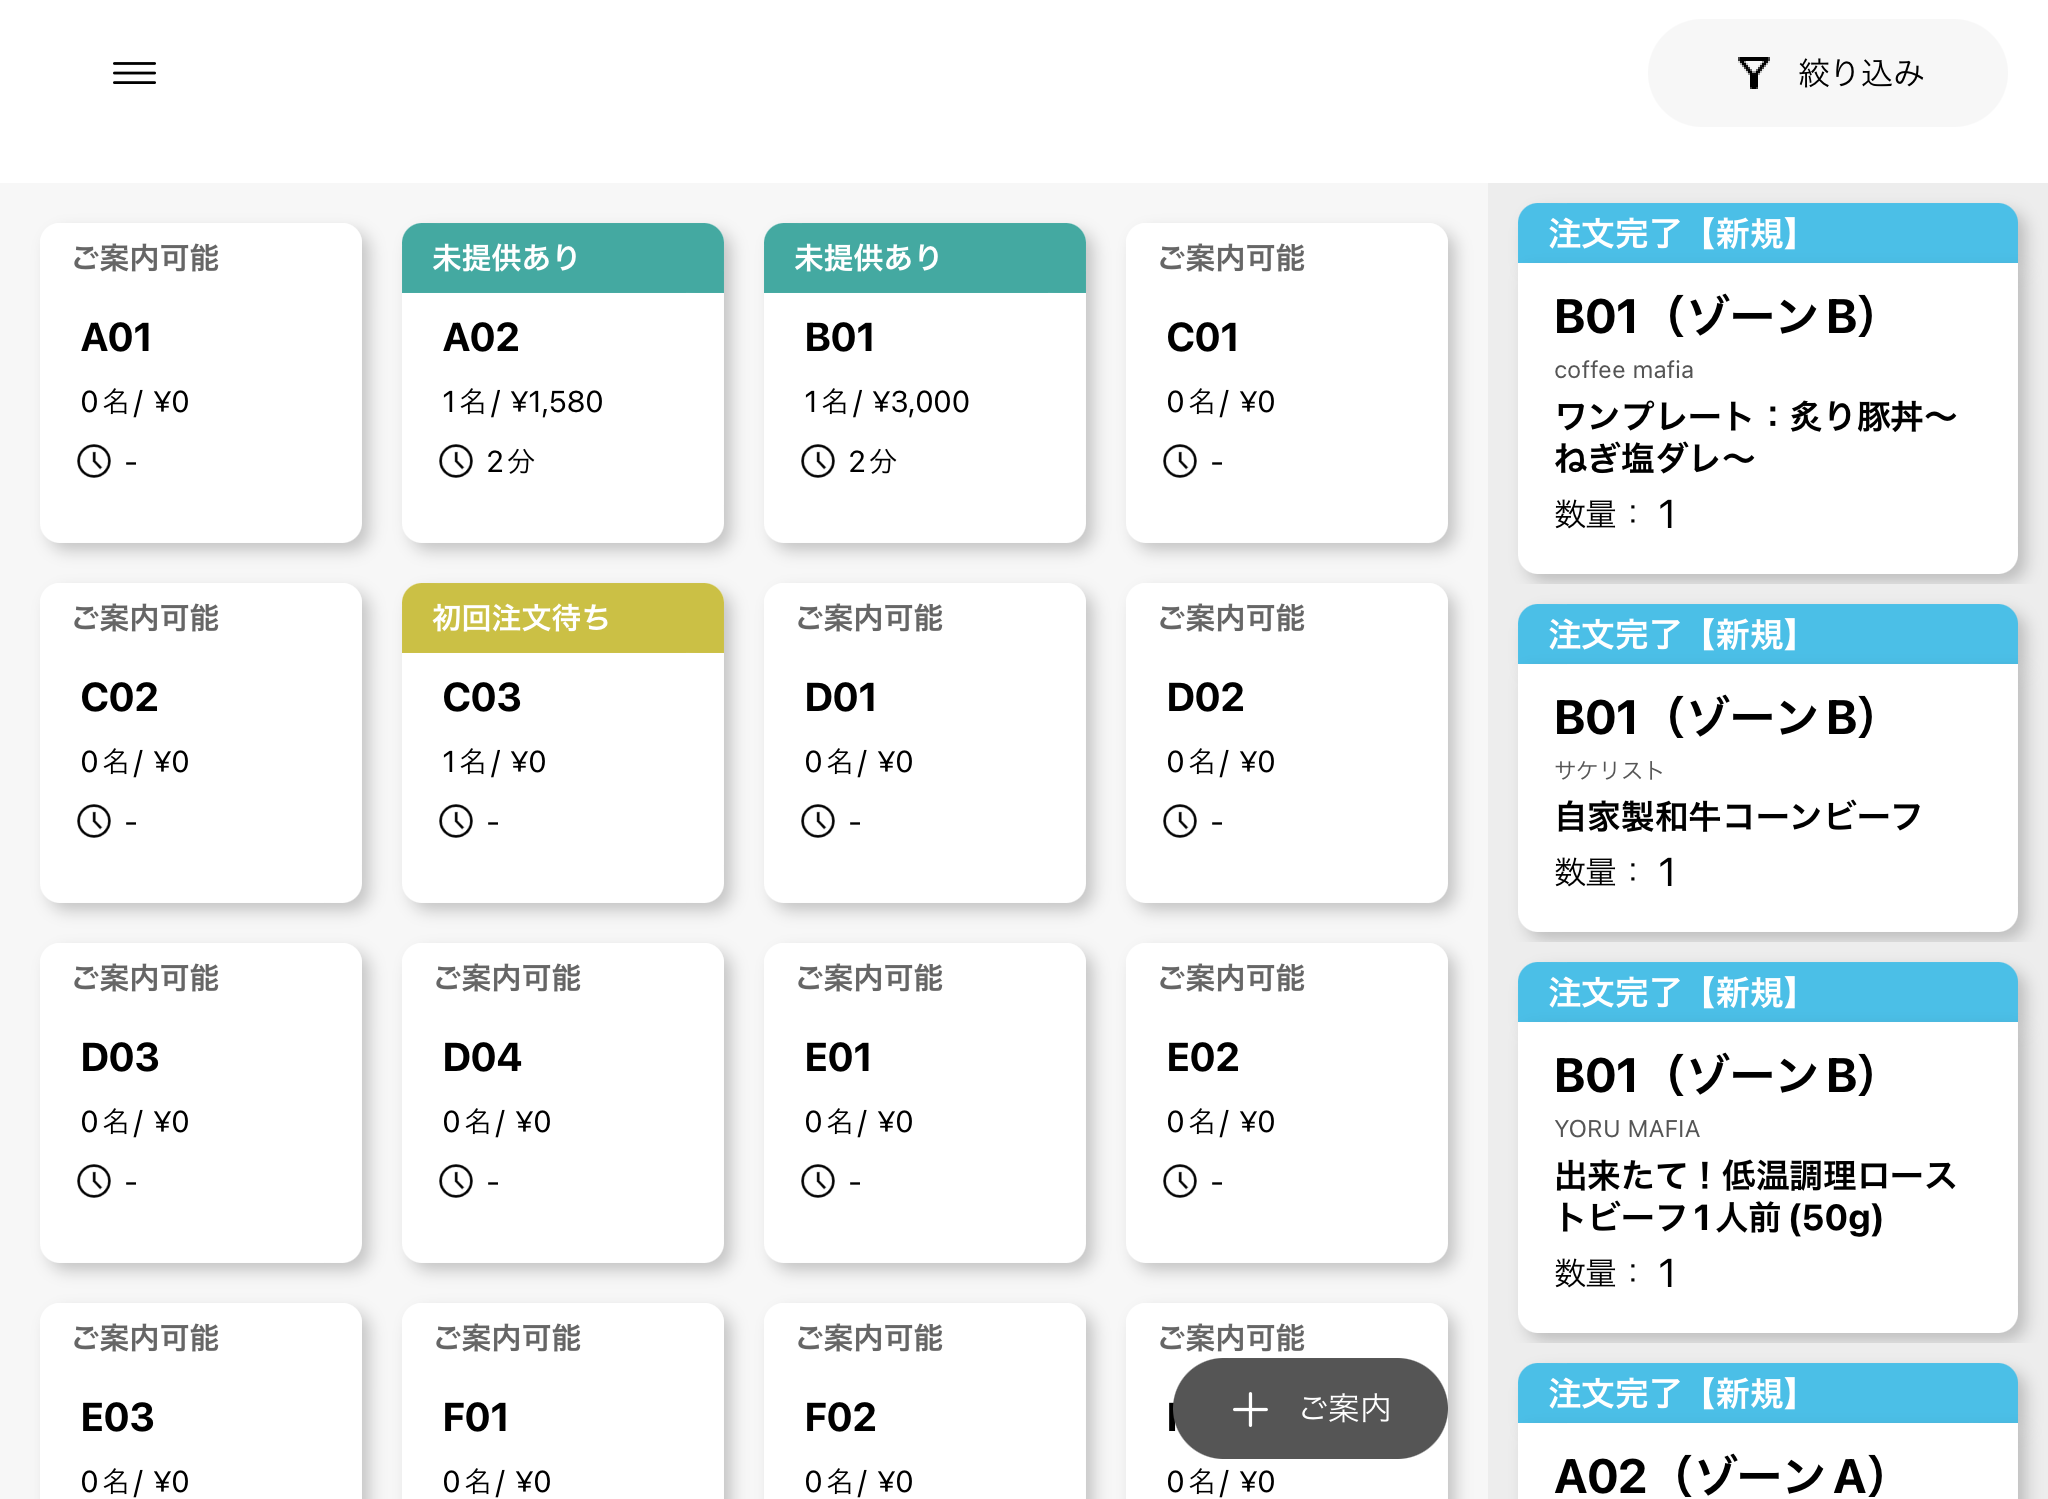Viewport: 2048px width, 1499px height.
Task: Click the clock icon on table A02
Action: pyautogui.click(x=456, y=461)
